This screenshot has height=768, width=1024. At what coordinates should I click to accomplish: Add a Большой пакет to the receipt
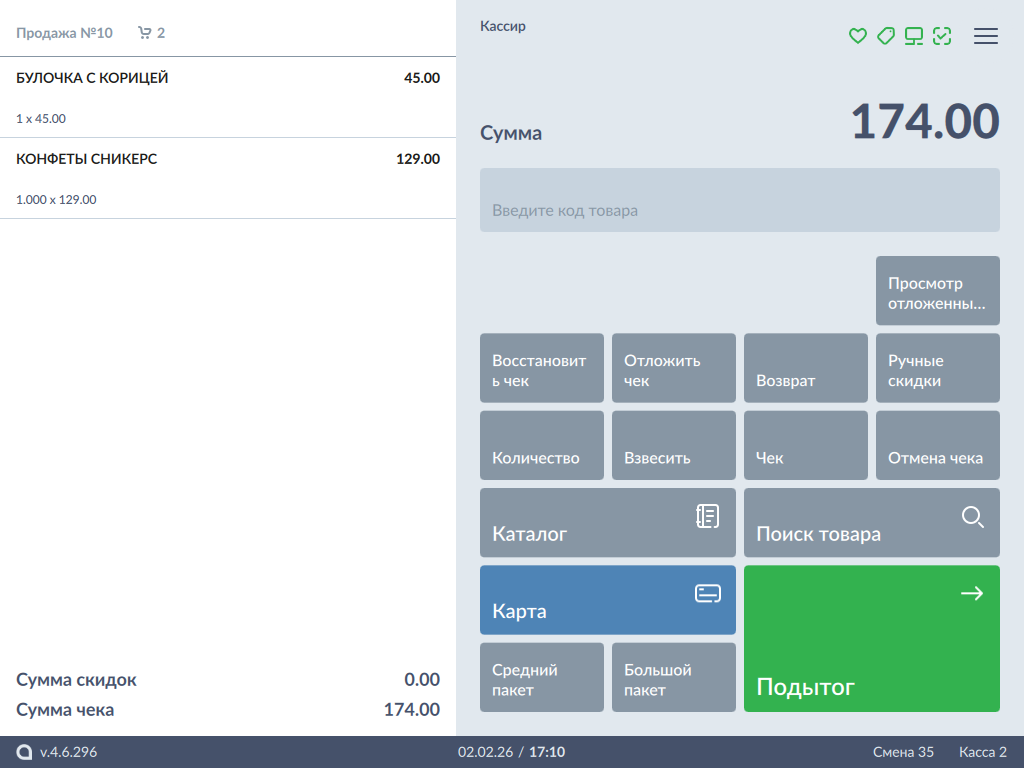coord(673,677)
